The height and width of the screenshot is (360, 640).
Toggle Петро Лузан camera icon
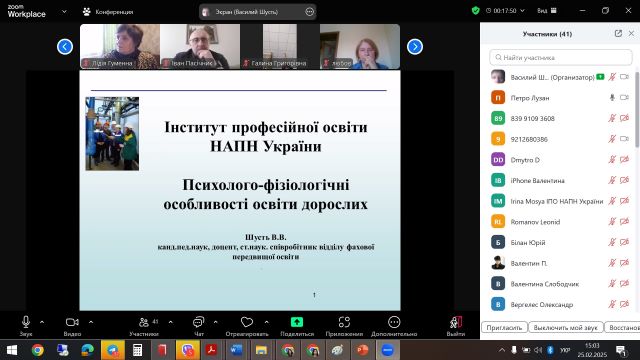click(x=624, y=98)
